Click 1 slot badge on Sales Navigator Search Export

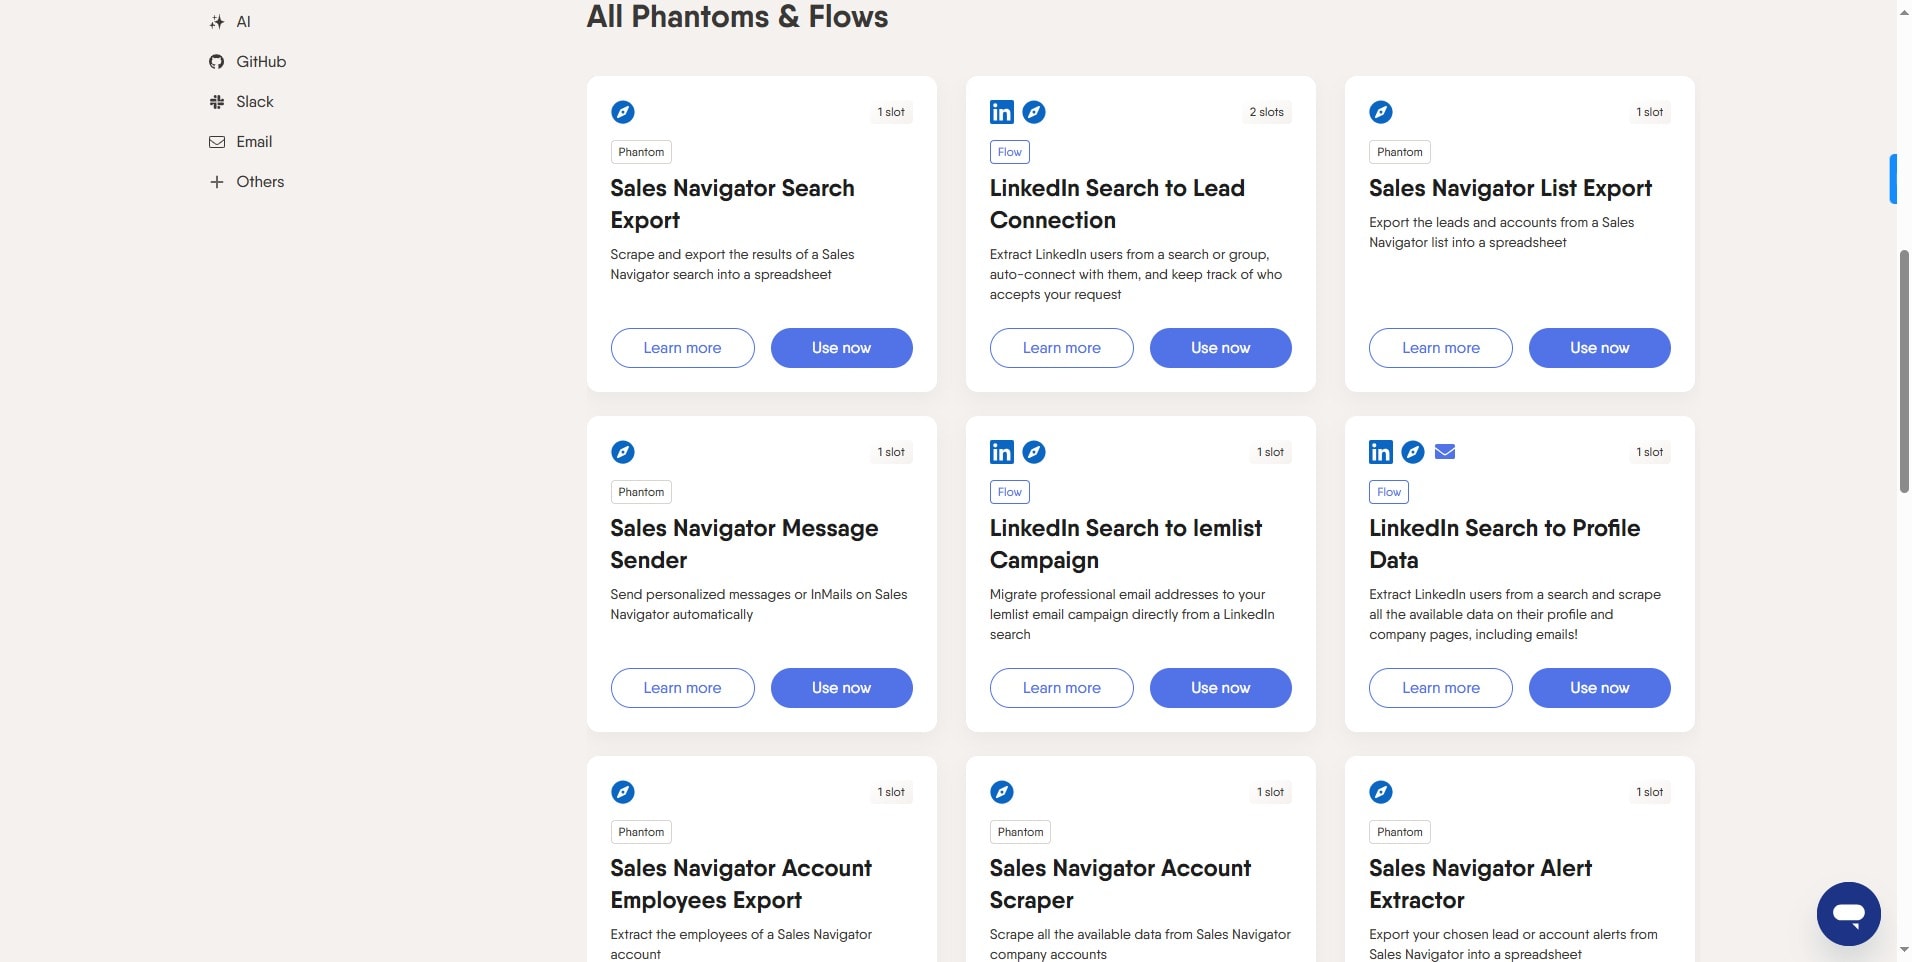click(x=891, y=112)
